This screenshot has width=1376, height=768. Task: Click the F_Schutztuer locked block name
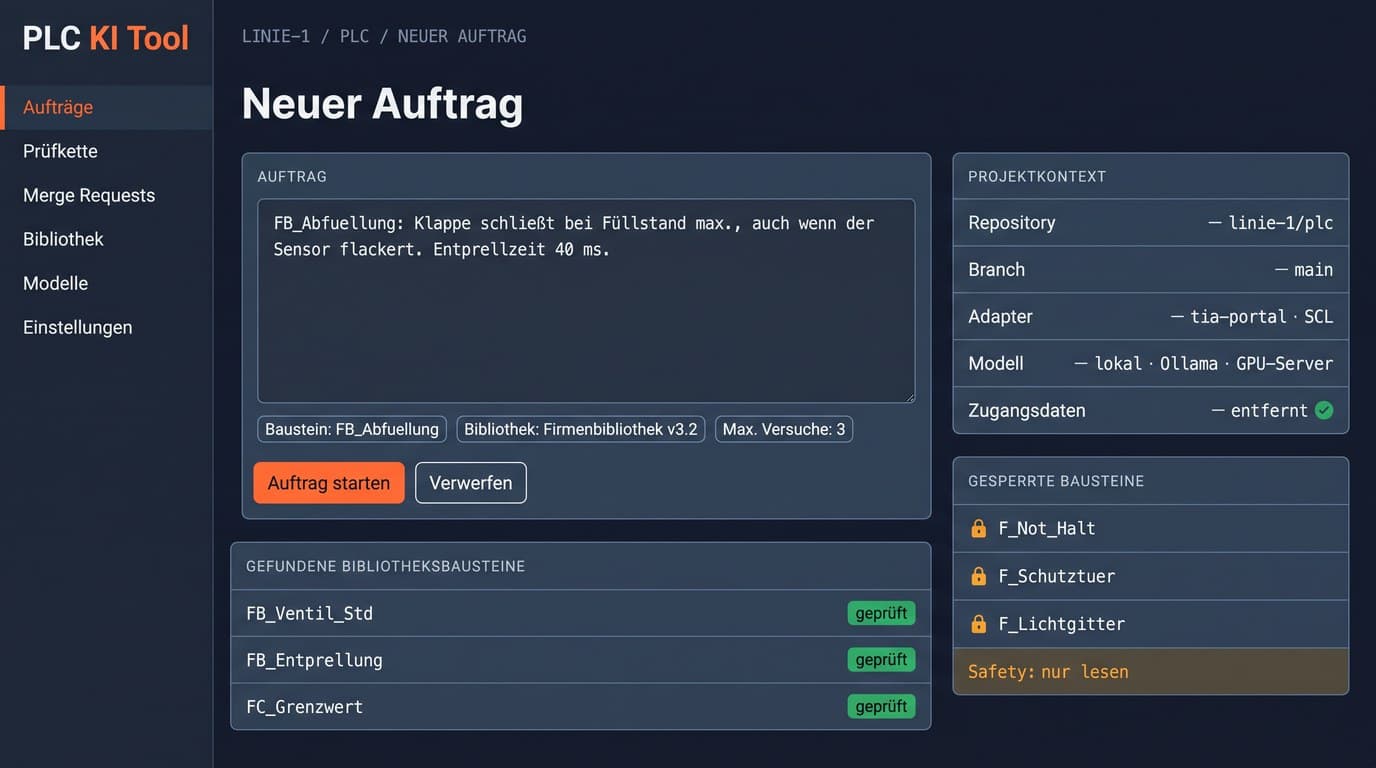[x=1057, y=576]
